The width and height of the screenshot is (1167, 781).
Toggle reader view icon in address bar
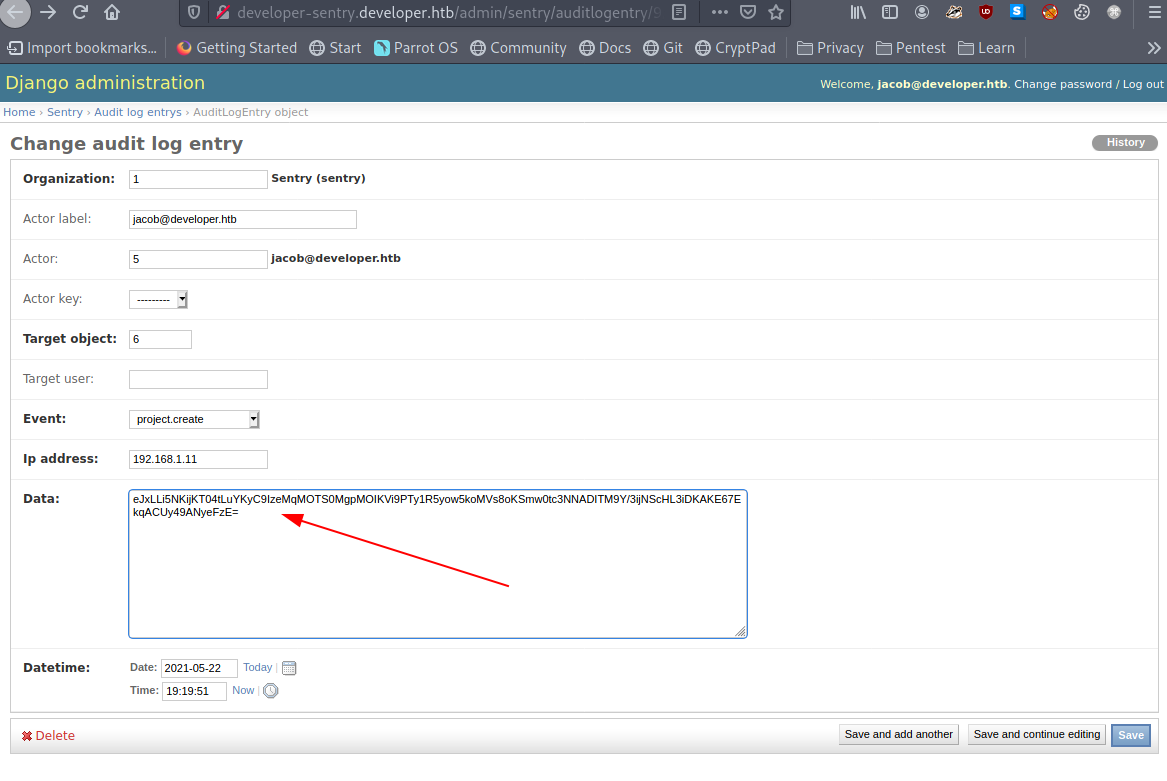[680, 13]
